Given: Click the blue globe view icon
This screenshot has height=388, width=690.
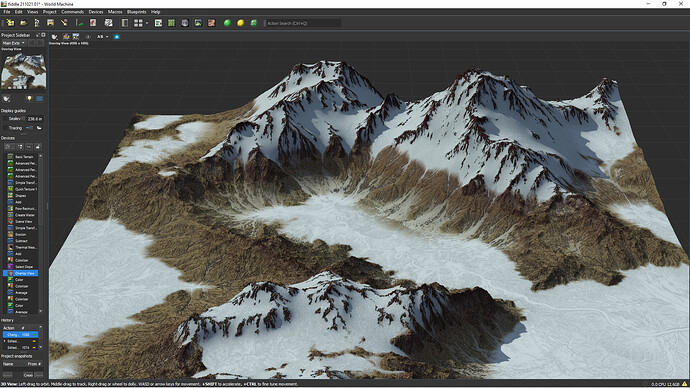Looking at the screenshot, I should (x=185, y=23).
